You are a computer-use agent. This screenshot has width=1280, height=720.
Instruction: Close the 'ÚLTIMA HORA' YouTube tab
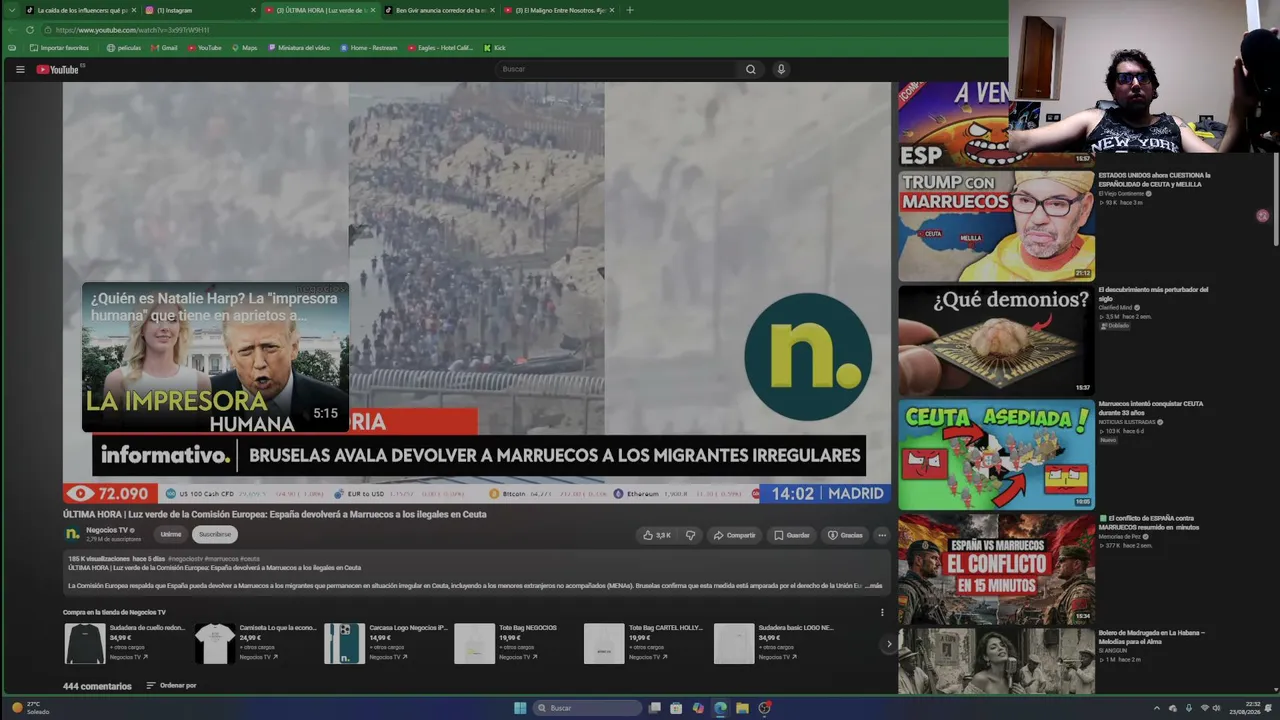373,10
